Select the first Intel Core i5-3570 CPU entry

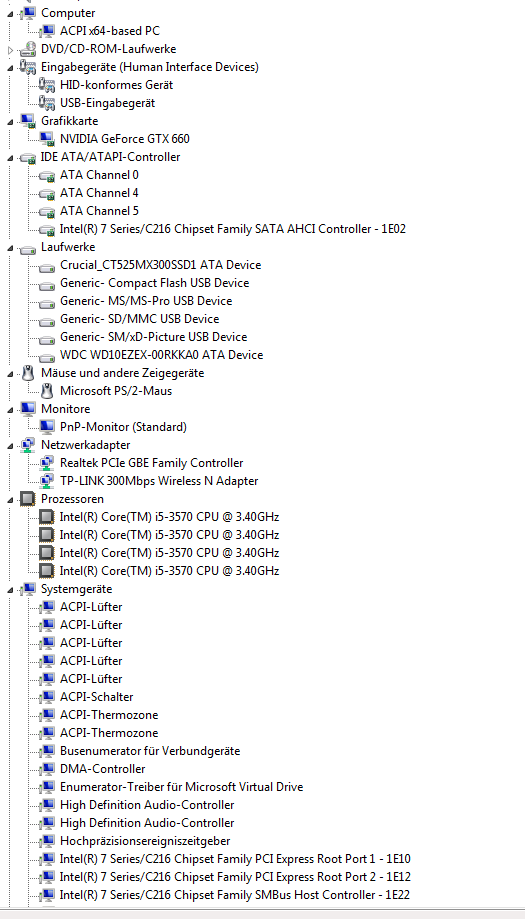(x=169, y=517)
